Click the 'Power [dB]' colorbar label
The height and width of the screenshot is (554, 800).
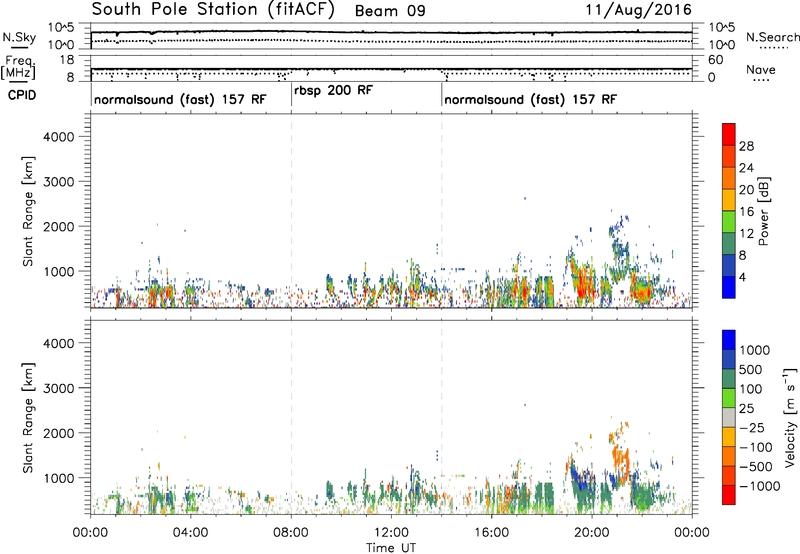763,211
